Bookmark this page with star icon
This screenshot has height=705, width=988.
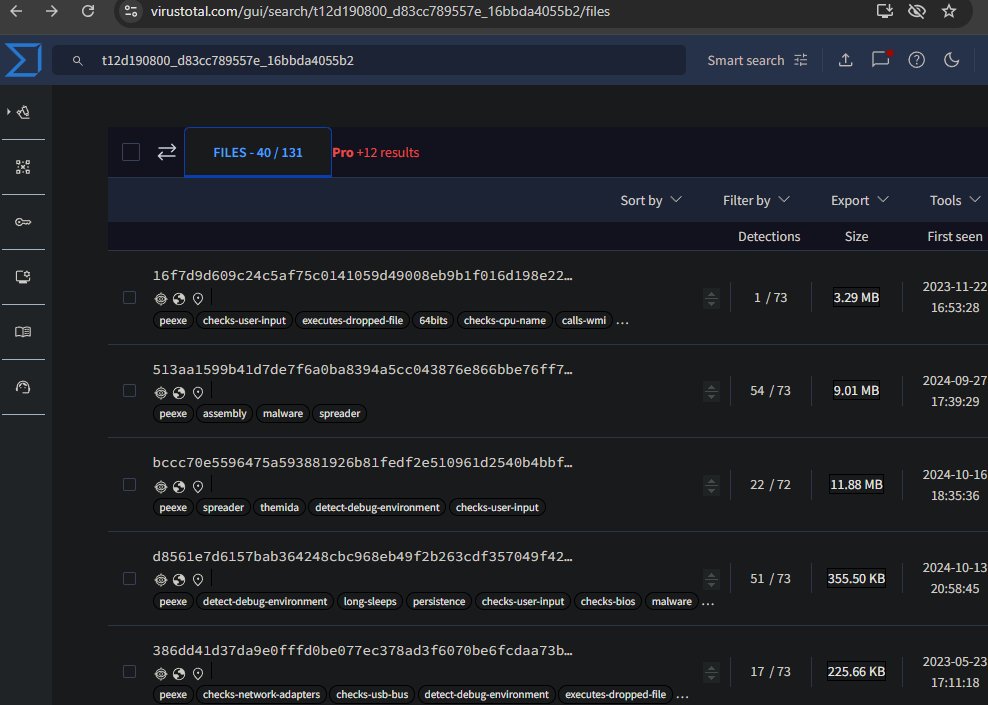(x=949, y=11)
